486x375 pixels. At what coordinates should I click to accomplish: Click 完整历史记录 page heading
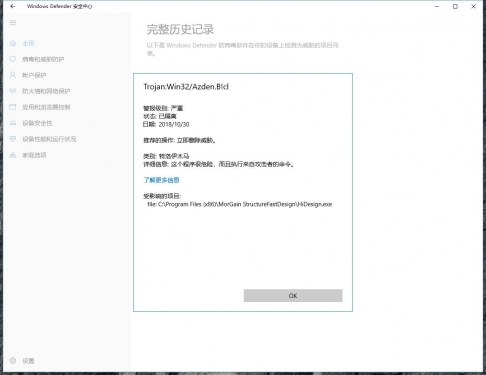(x=180, y=29)
